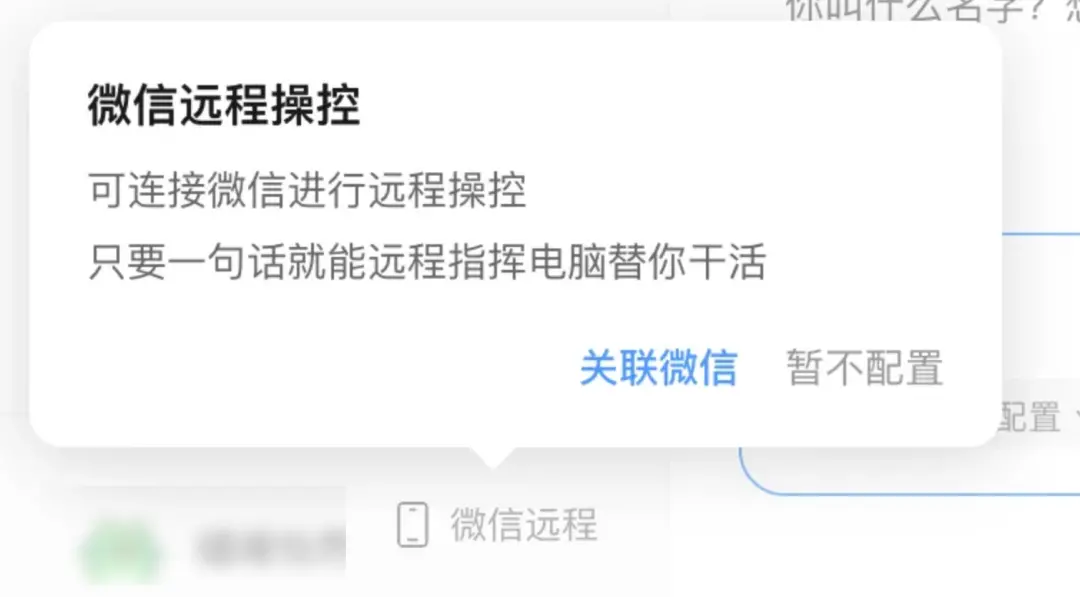Click the line 只要一句话就能远程指挥电脑替你干活
The width and height of the screenshot is (1080, 597).
pyautogui.click(x=427, y=262)
